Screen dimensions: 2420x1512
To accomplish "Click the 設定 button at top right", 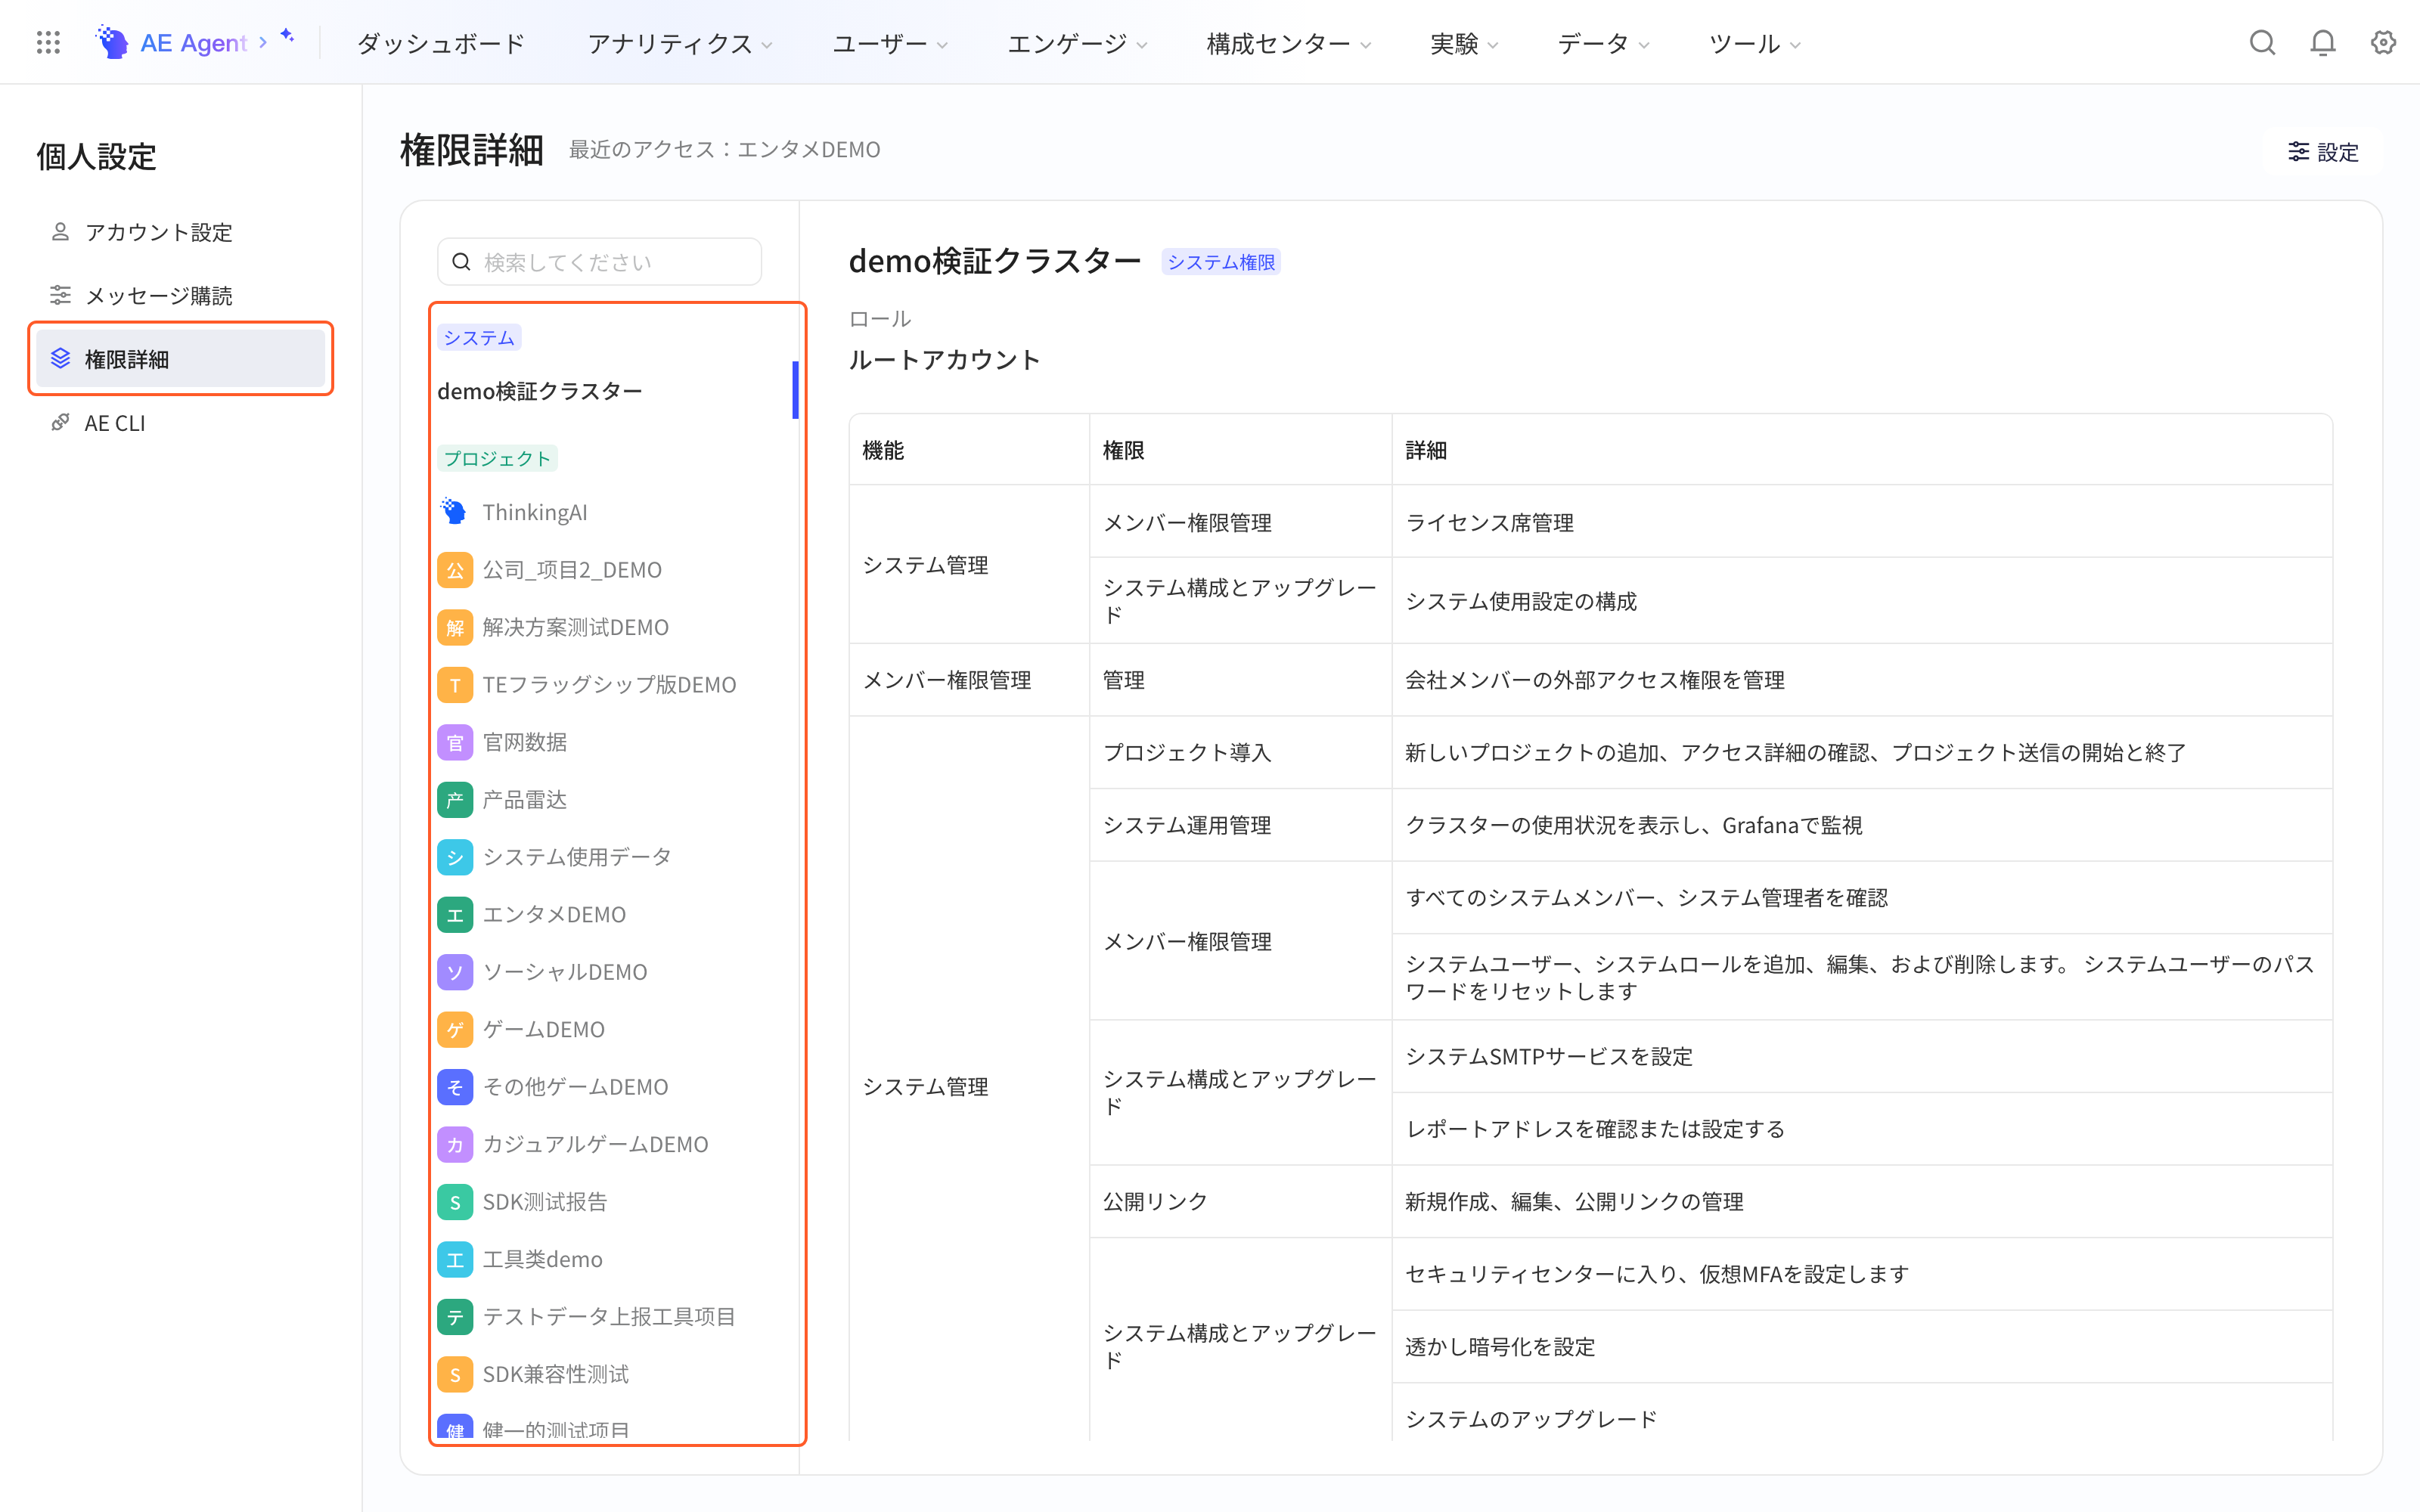I will (2322, 152).
